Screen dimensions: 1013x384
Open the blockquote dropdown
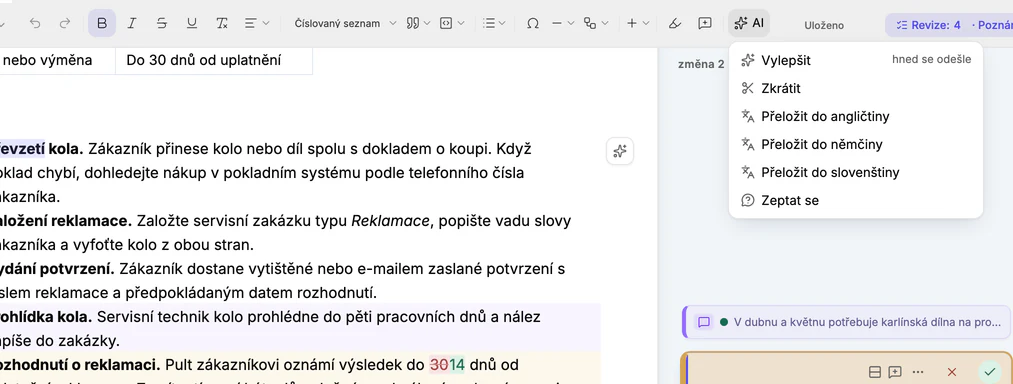coord(418,24)
